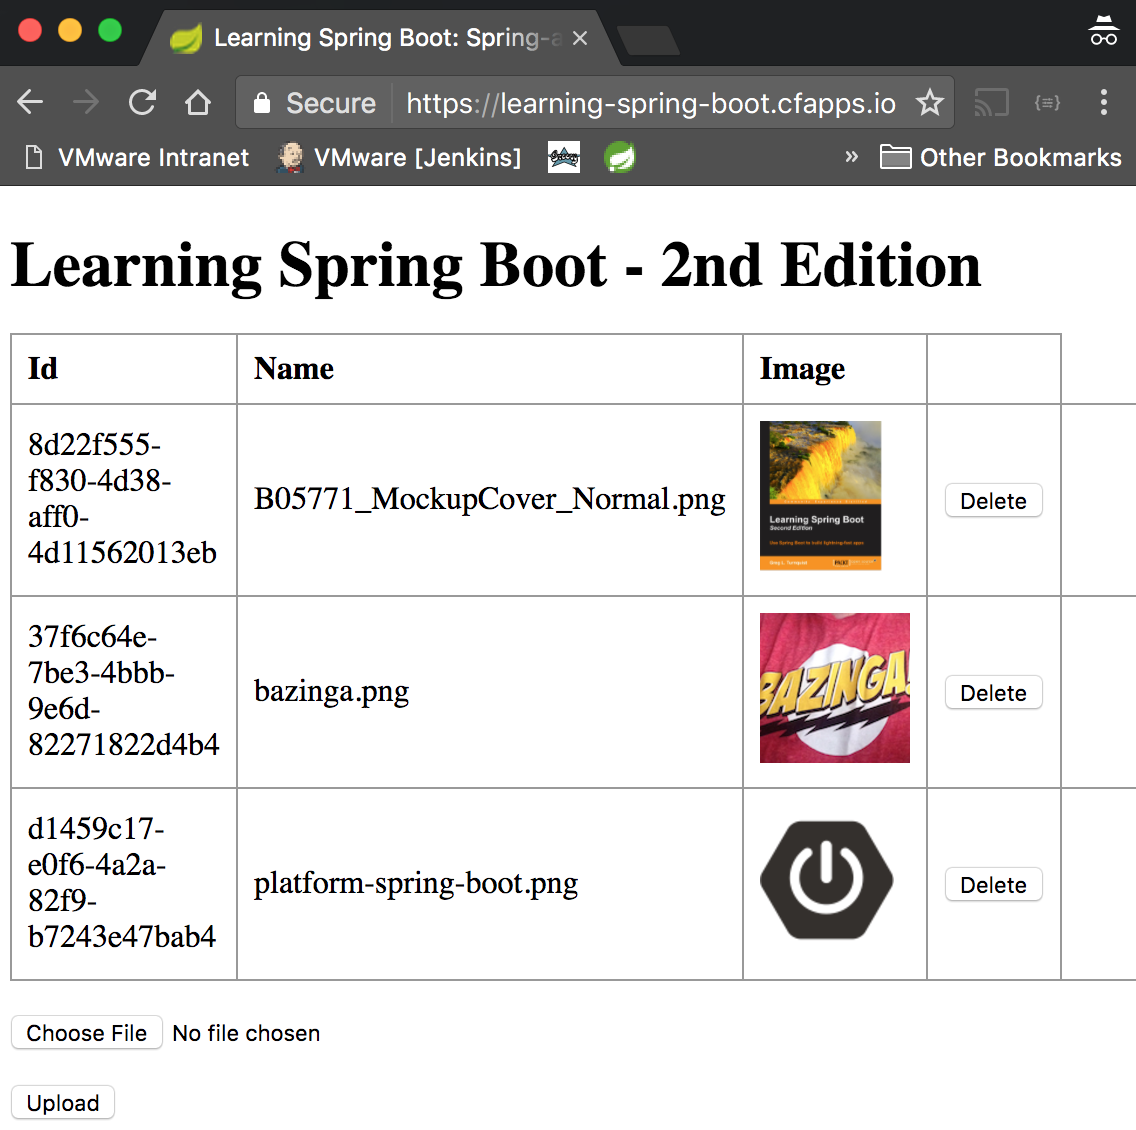Close the Learning Spring Boot tab
Viewport: 1136px width, 1130px height.
pos(580,38)
